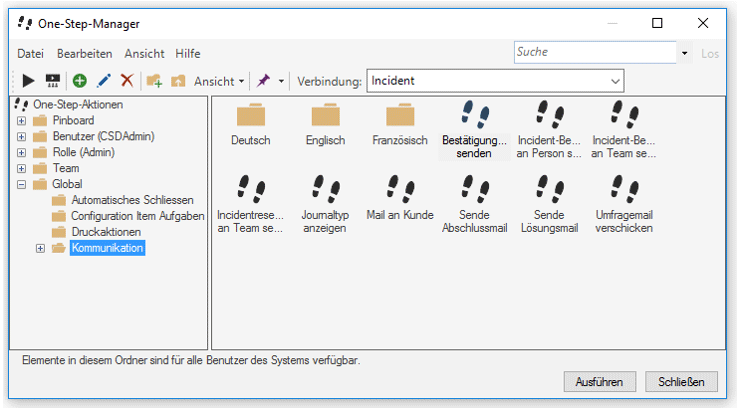The height and width of the screenshot is (408, 737).
Task: Collapse the Global tree node
Action: (x=22, y=184)
